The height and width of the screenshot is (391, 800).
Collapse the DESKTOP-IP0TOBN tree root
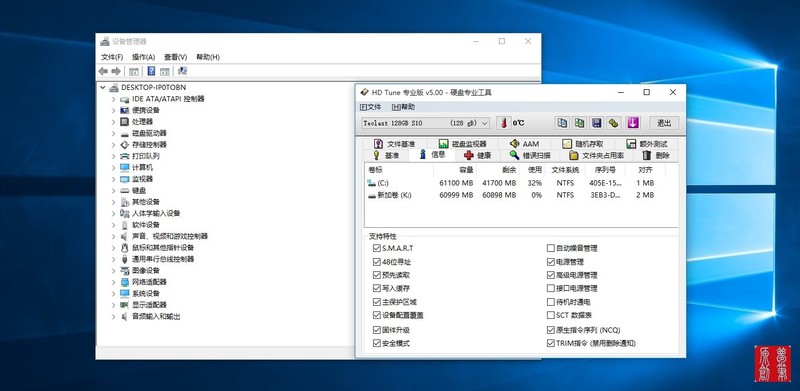[x=103, y=87]
